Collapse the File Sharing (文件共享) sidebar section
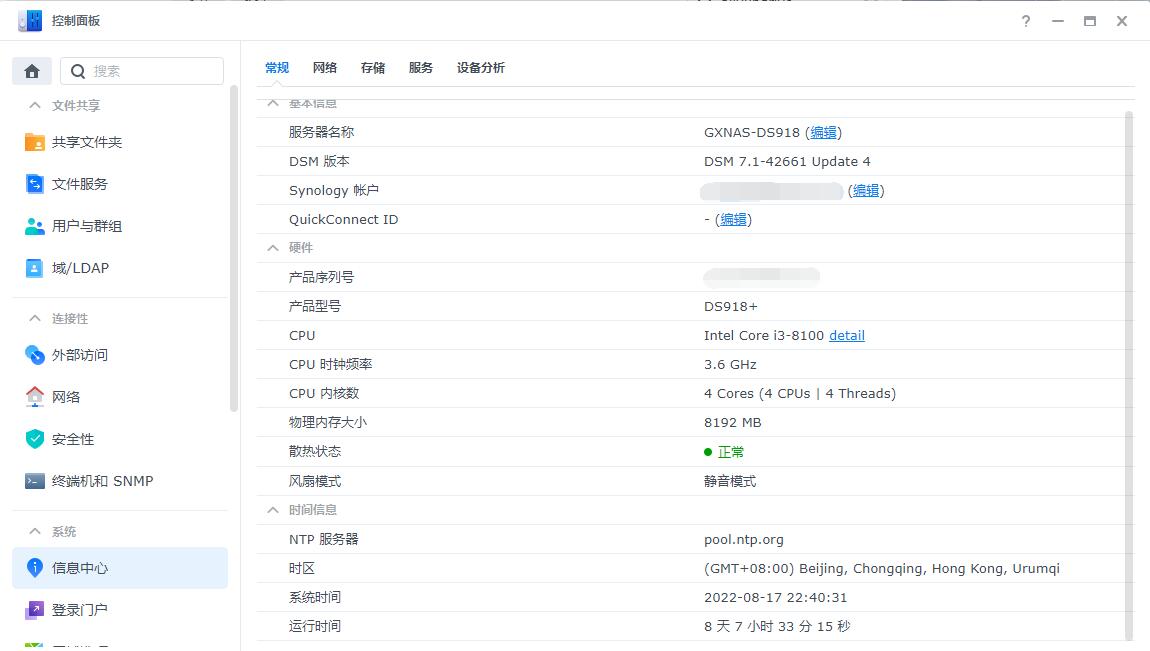The width and height of the screenshot is (1150, 651). point(35,105)
